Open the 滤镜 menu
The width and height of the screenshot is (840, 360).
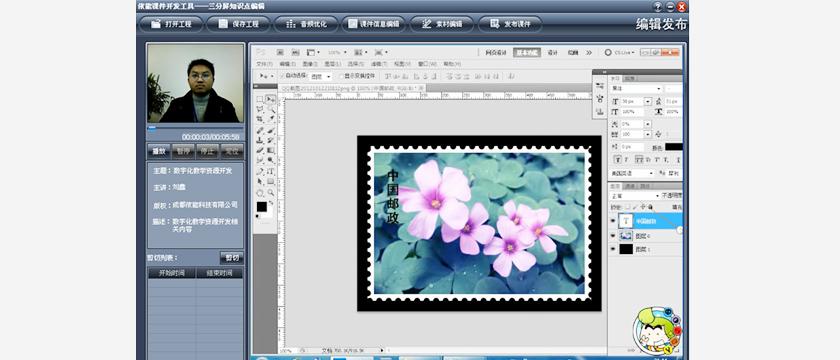(x=378, y=64)
